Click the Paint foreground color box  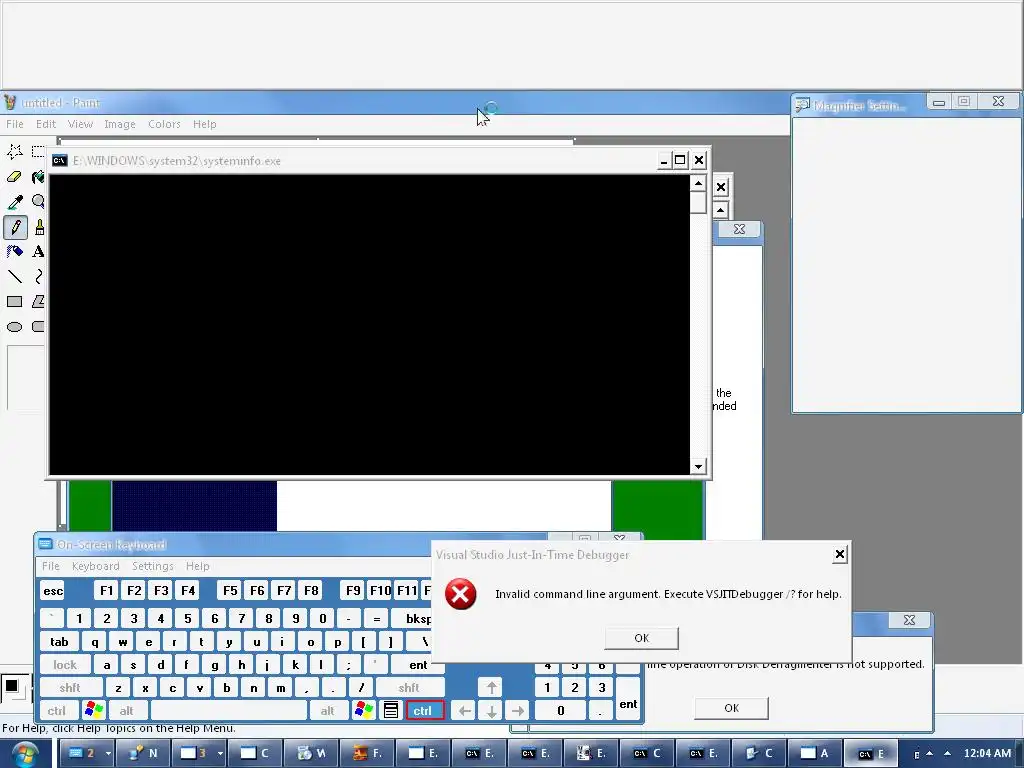pyautogui.click(x=12, y=686)
